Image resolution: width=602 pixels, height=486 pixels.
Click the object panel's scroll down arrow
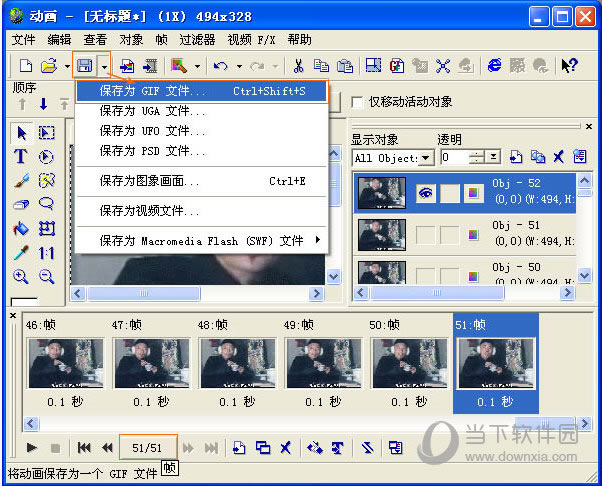pyautogui.click(x=585, y=275)
